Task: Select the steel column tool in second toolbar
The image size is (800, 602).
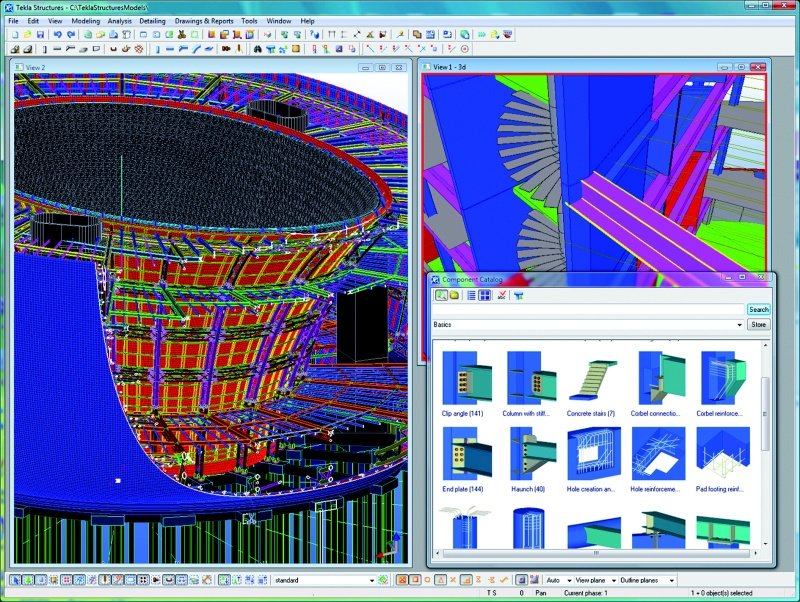Action: pyautogui.click(x=44, y=49)
